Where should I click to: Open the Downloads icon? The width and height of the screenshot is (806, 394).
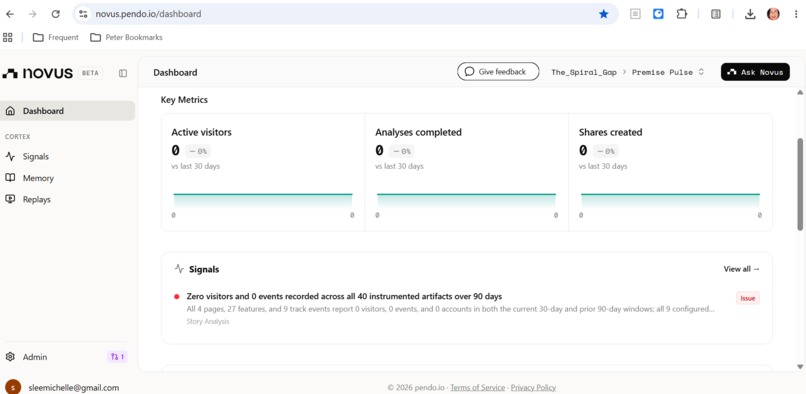pyautogui.click(x=750, y=14)
